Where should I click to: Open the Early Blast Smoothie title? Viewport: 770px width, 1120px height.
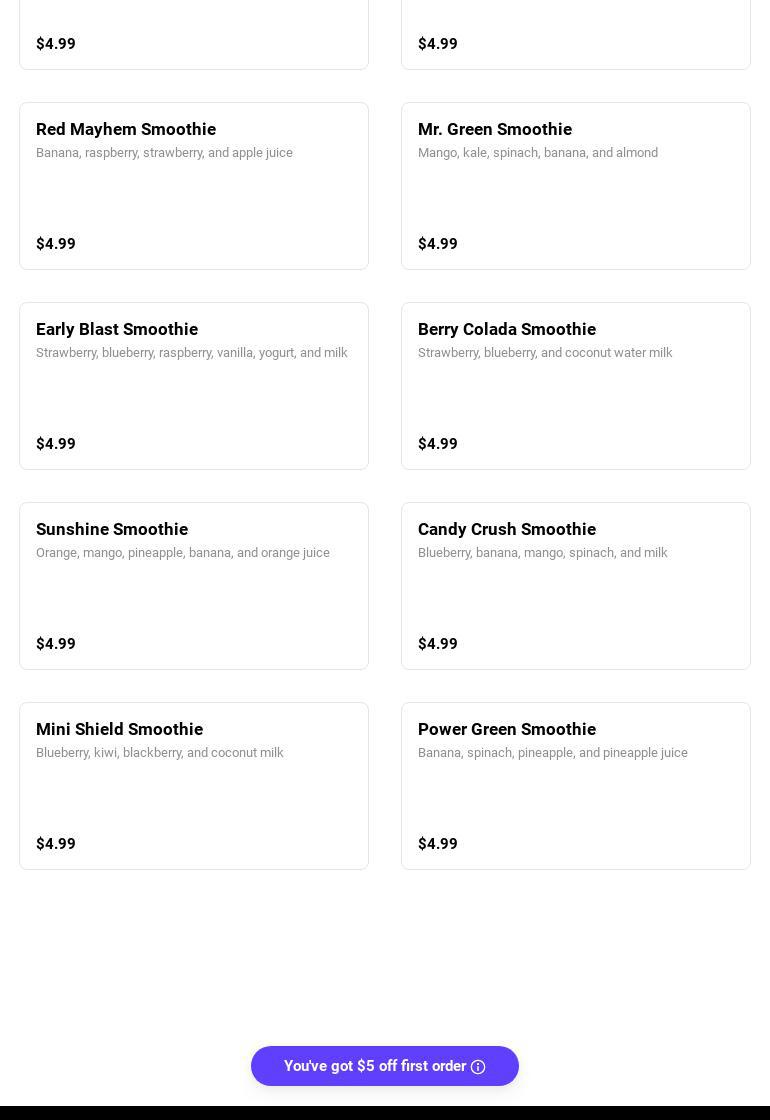117,329
